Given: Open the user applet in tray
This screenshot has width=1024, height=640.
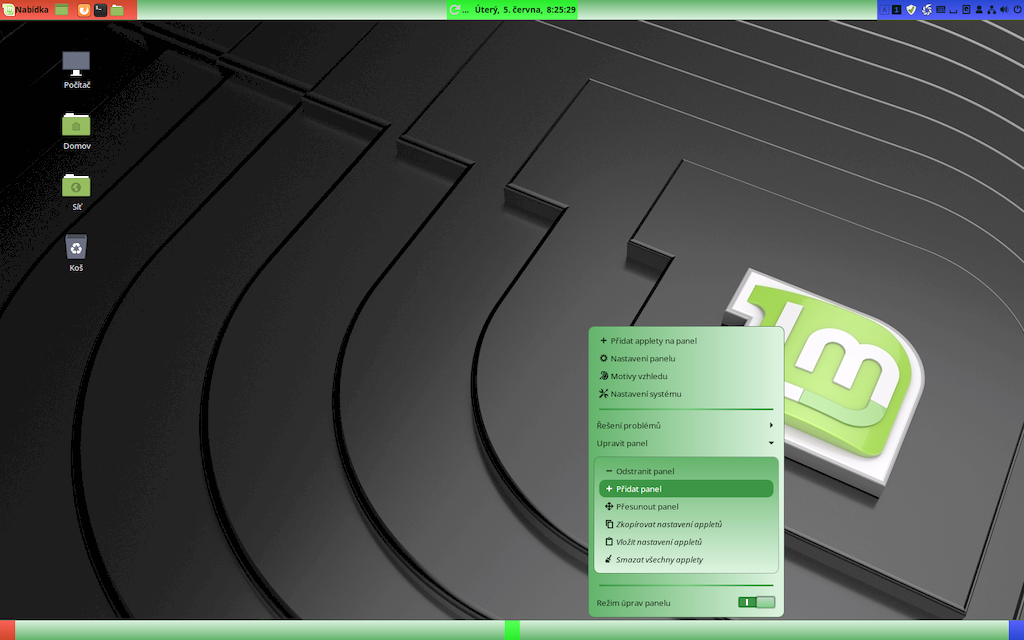Looking at the screenshot, I should tap(979, 10).
